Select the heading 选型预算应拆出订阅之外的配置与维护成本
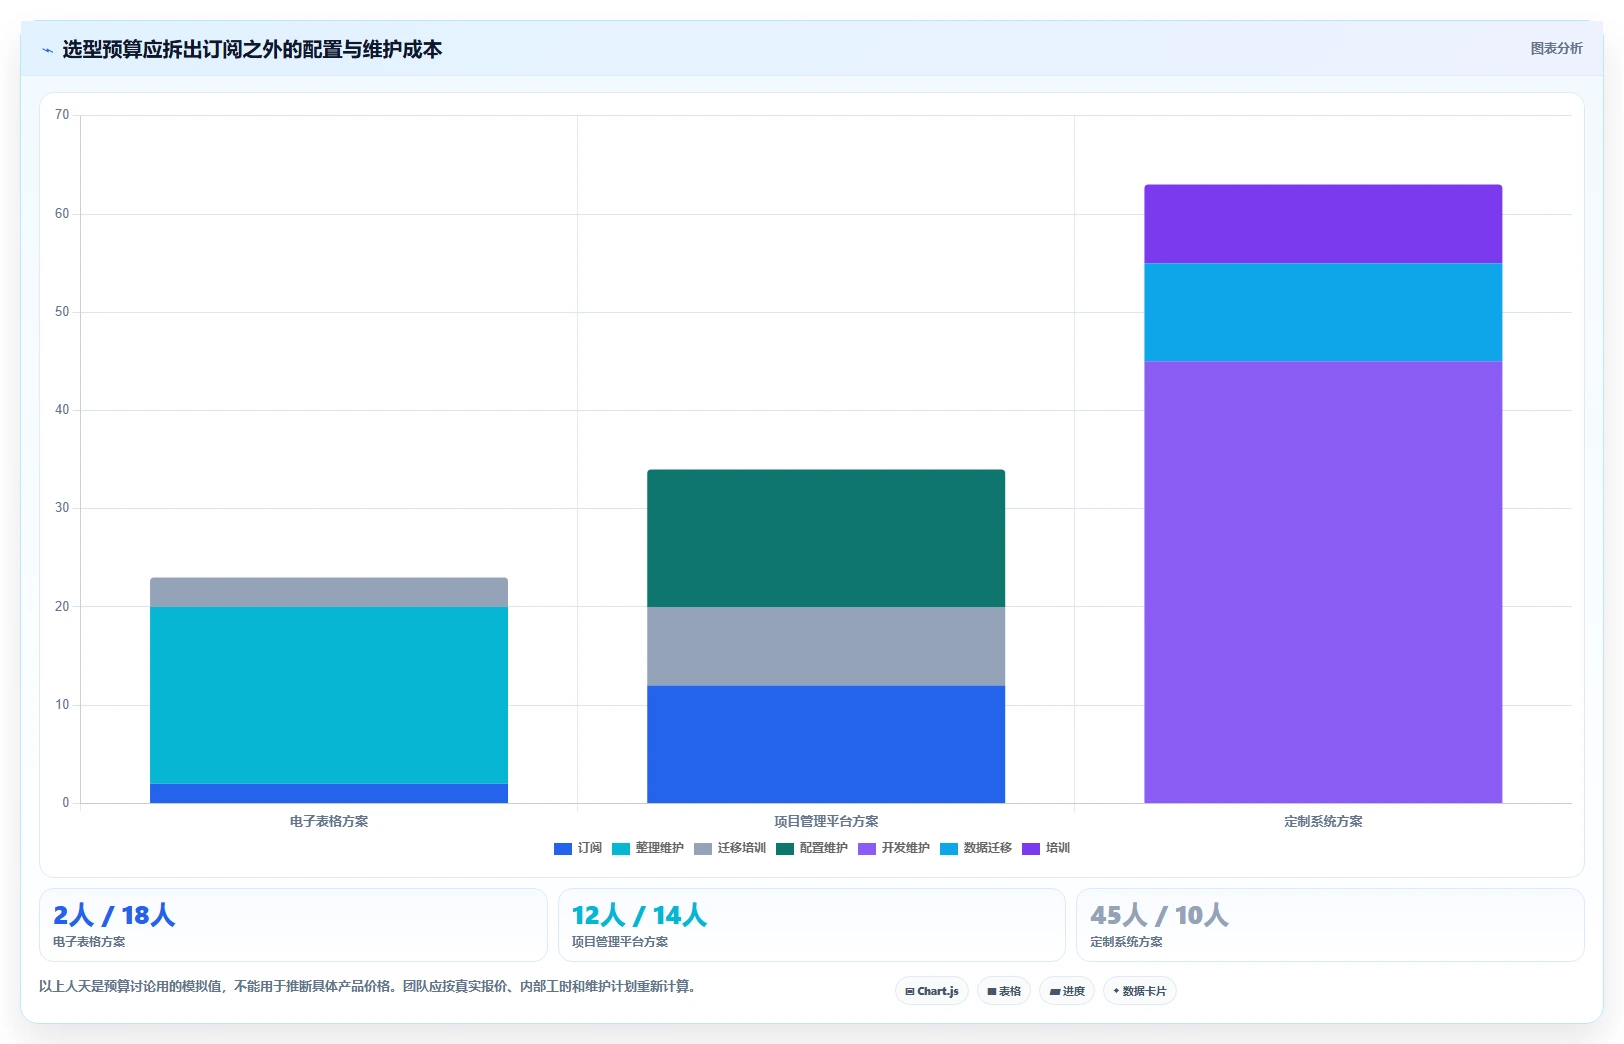 point(252,49)
